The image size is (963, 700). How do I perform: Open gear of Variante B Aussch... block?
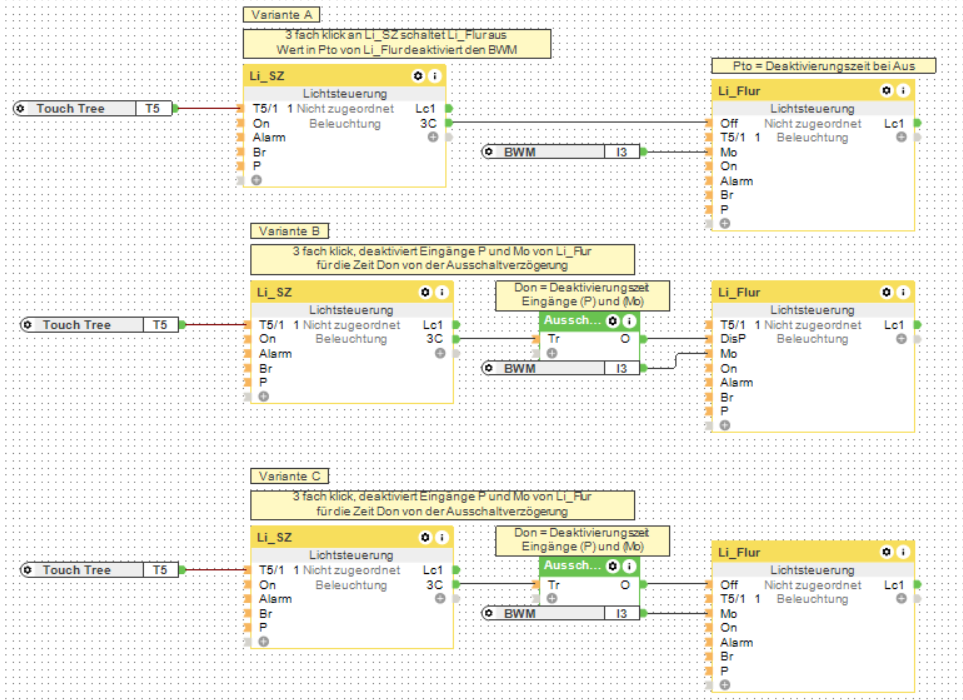click(x=613, y=321)
